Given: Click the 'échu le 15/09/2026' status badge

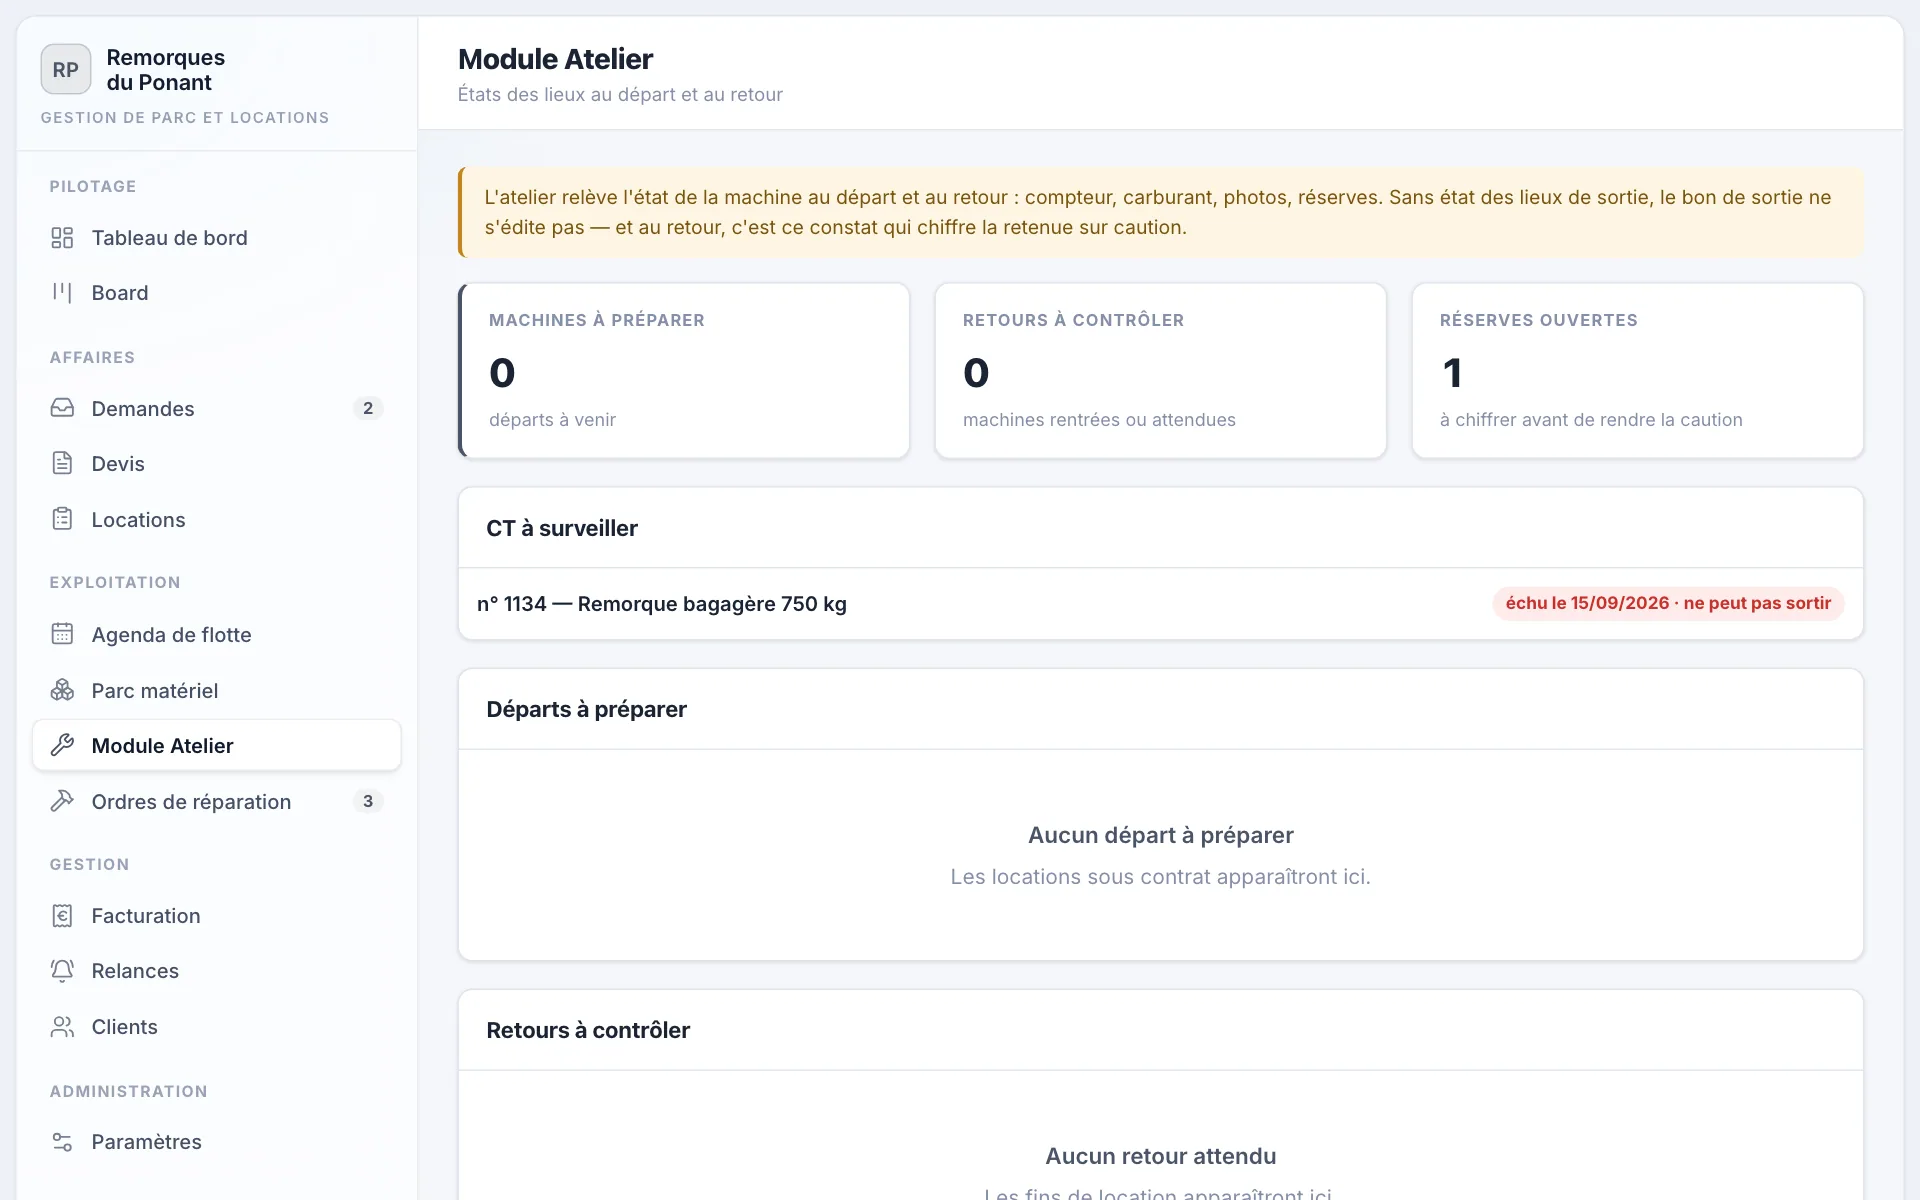Looking at the screenshot, I should point(1668,603).
